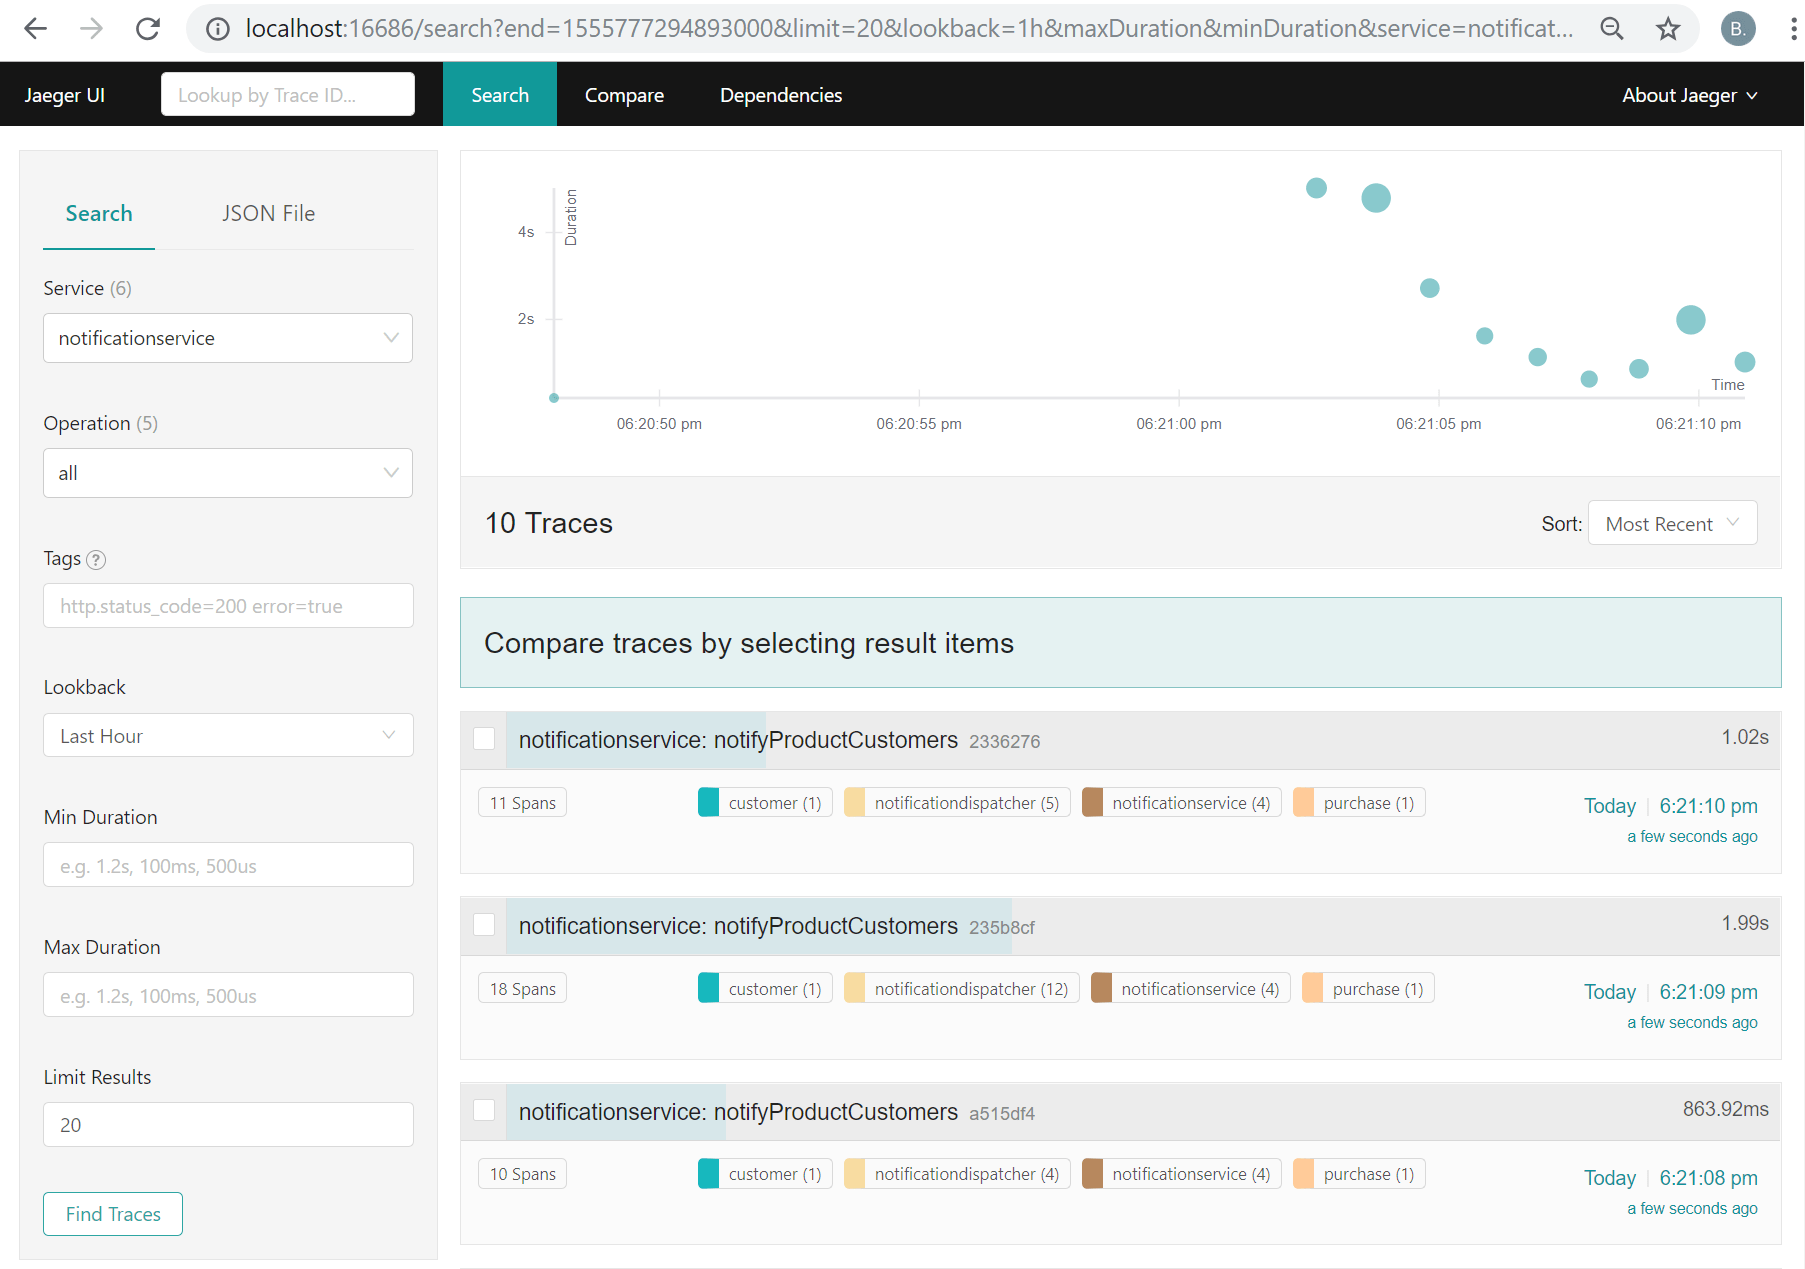
Task: Open the site info icon in address bar
Action: [217, 29]
